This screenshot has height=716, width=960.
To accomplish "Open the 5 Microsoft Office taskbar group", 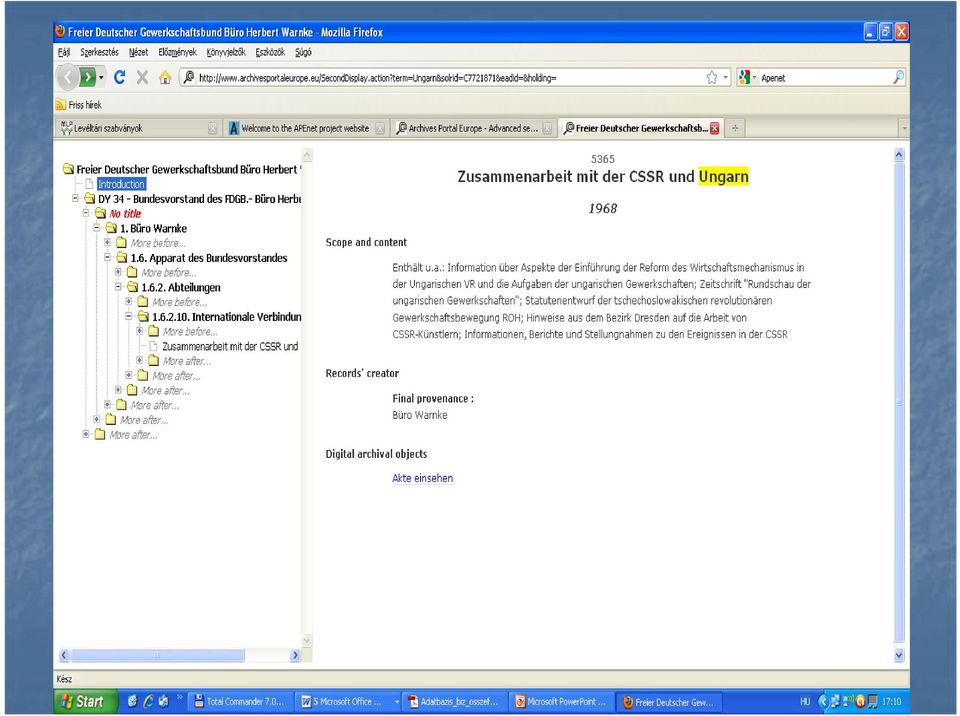I will 348,702.
